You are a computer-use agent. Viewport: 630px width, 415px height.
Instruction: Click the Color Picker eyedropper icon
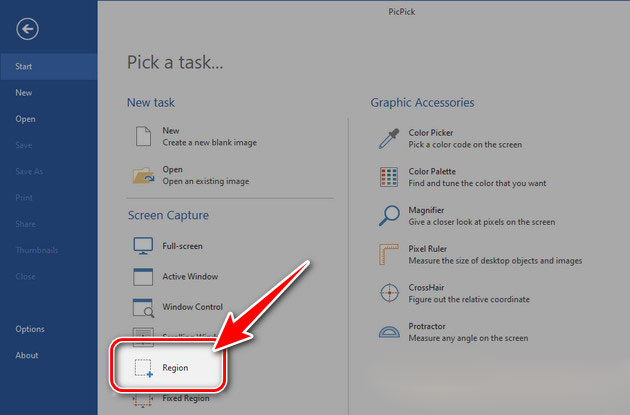[x=389, y=139]
